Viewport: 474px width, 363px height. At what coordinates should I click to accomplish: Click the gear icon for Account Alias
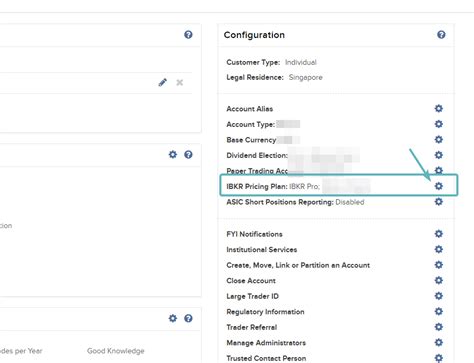pyautogui.click(x=439, y=108)
